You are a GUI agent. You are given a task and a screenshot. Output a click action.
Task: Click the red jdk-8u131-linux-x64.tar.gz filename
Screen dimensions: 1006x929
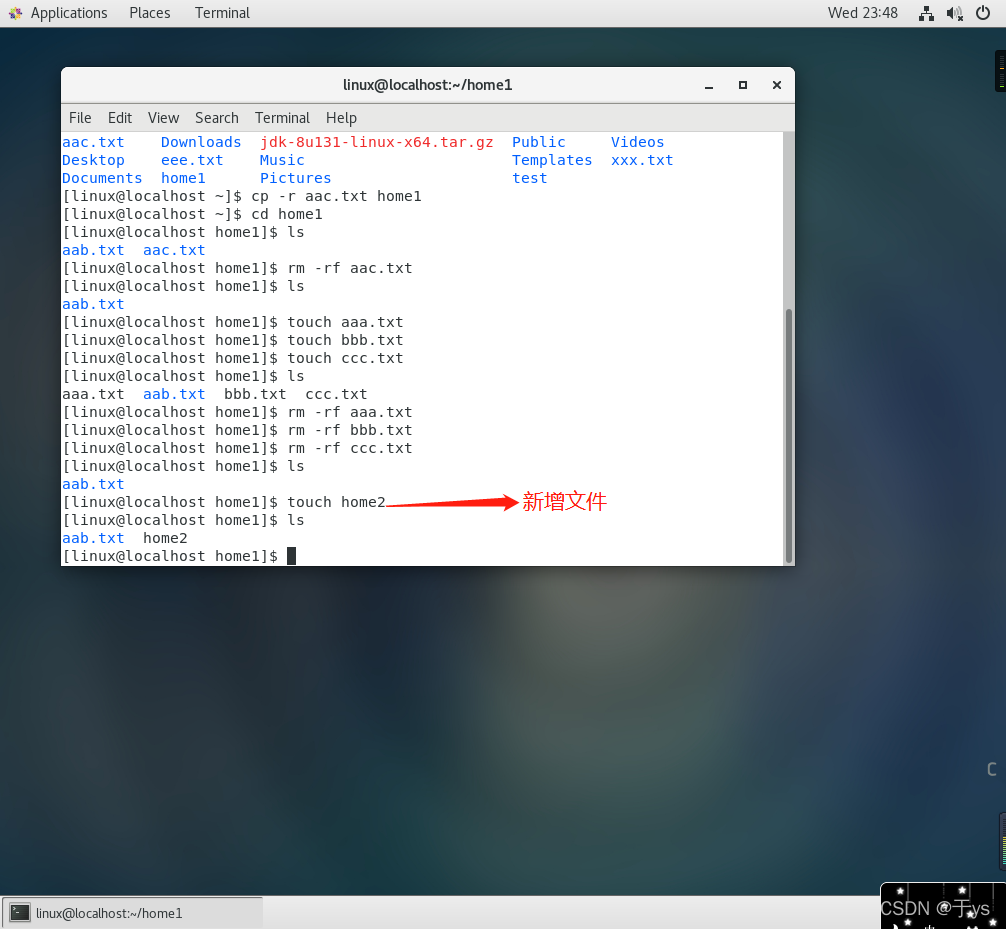click(377, 142)
